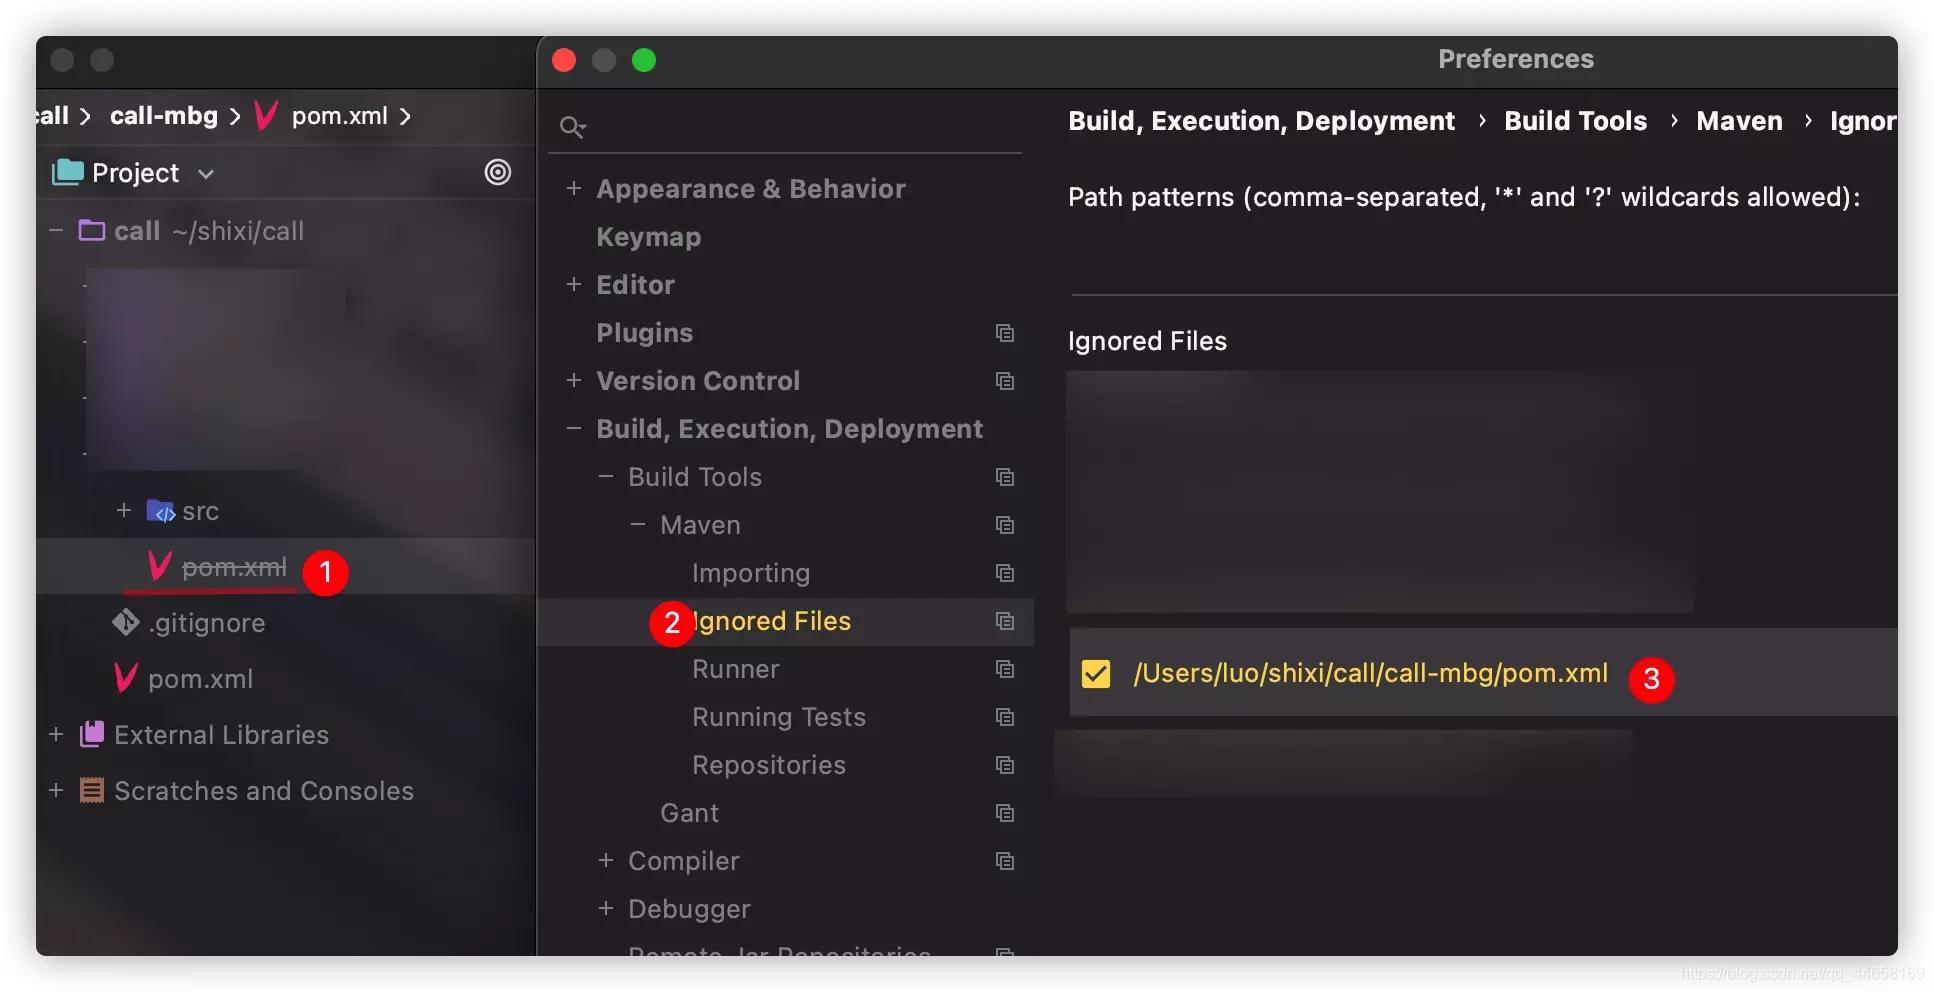Click the copy icon next to Gant
The width and height of the screenshot is (1934, 992).
click(1005, 813)
